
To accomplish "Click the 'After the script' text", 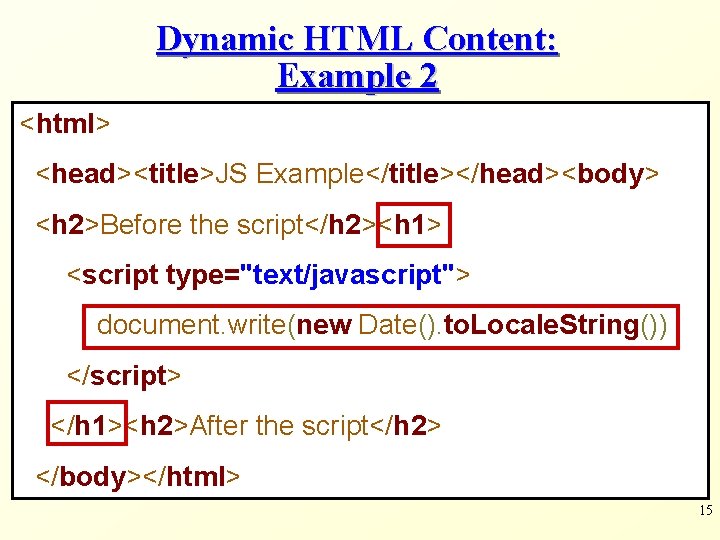I will [279, 426].
